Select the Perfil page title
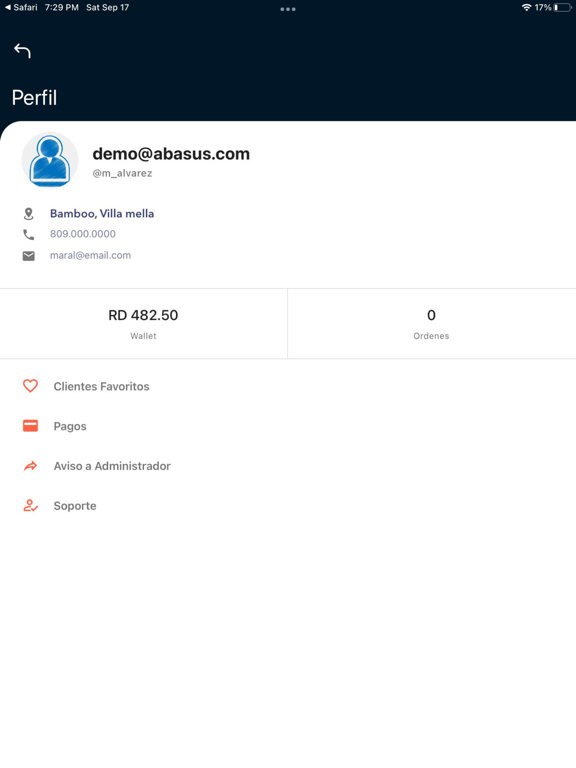 [34, 98]
